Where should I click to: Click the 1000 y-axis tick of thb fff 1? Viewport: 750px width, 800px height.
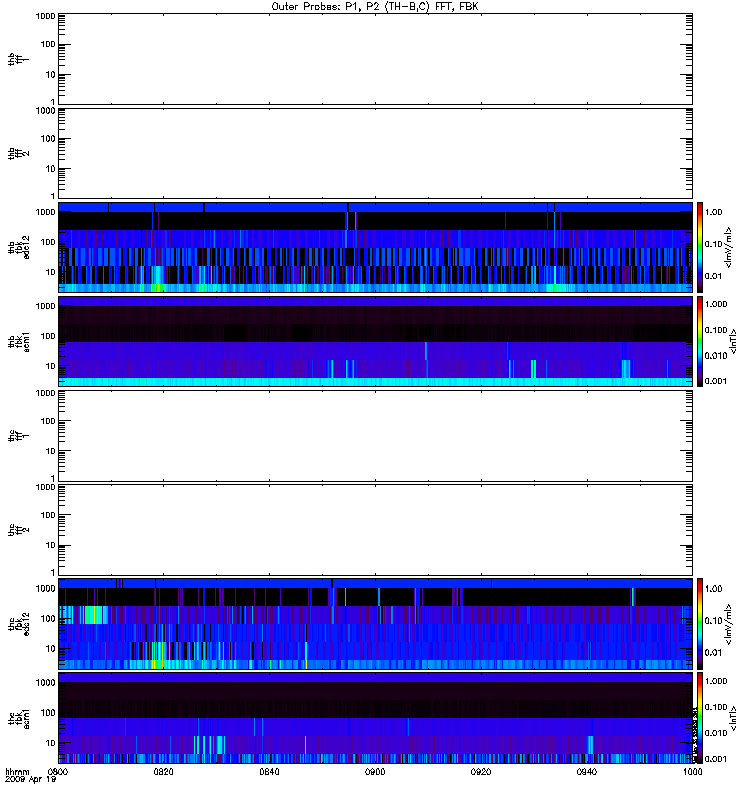pyautogui.click(x=45, y=16)
